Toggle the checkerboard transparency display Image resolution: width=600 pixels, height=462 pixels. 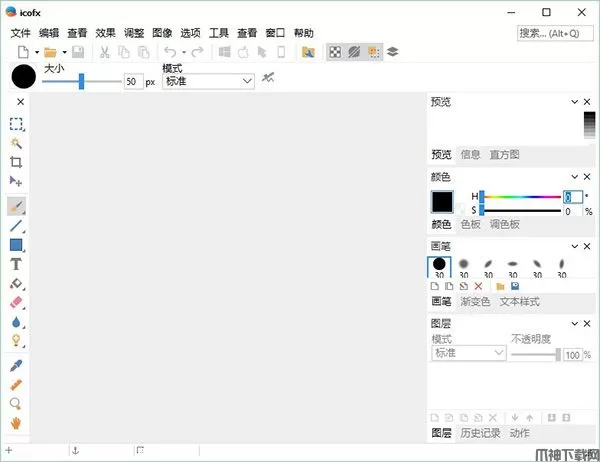click(x=335, y=52)
